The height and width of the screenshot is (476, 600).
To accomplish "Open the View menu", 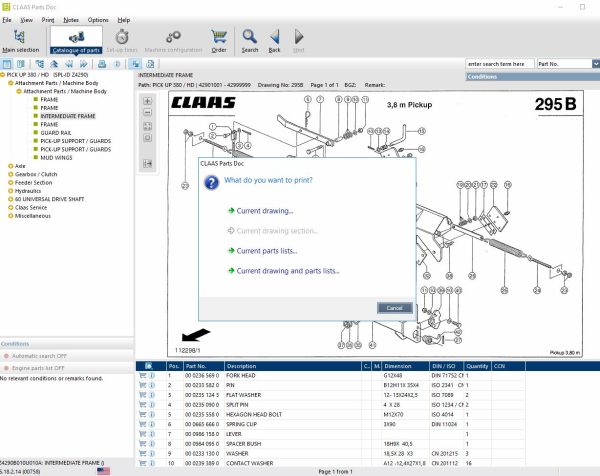I will click(26, 20).
